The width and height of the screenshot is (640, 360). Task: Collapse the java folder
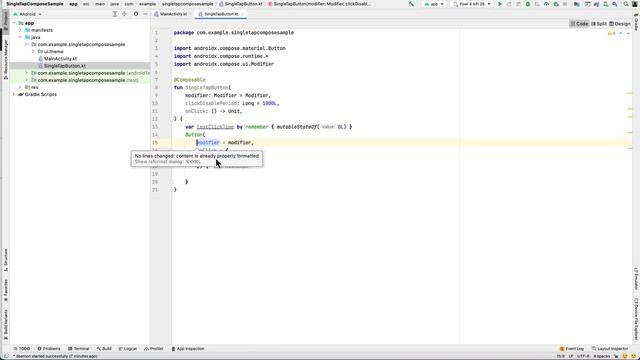(20, 37)
